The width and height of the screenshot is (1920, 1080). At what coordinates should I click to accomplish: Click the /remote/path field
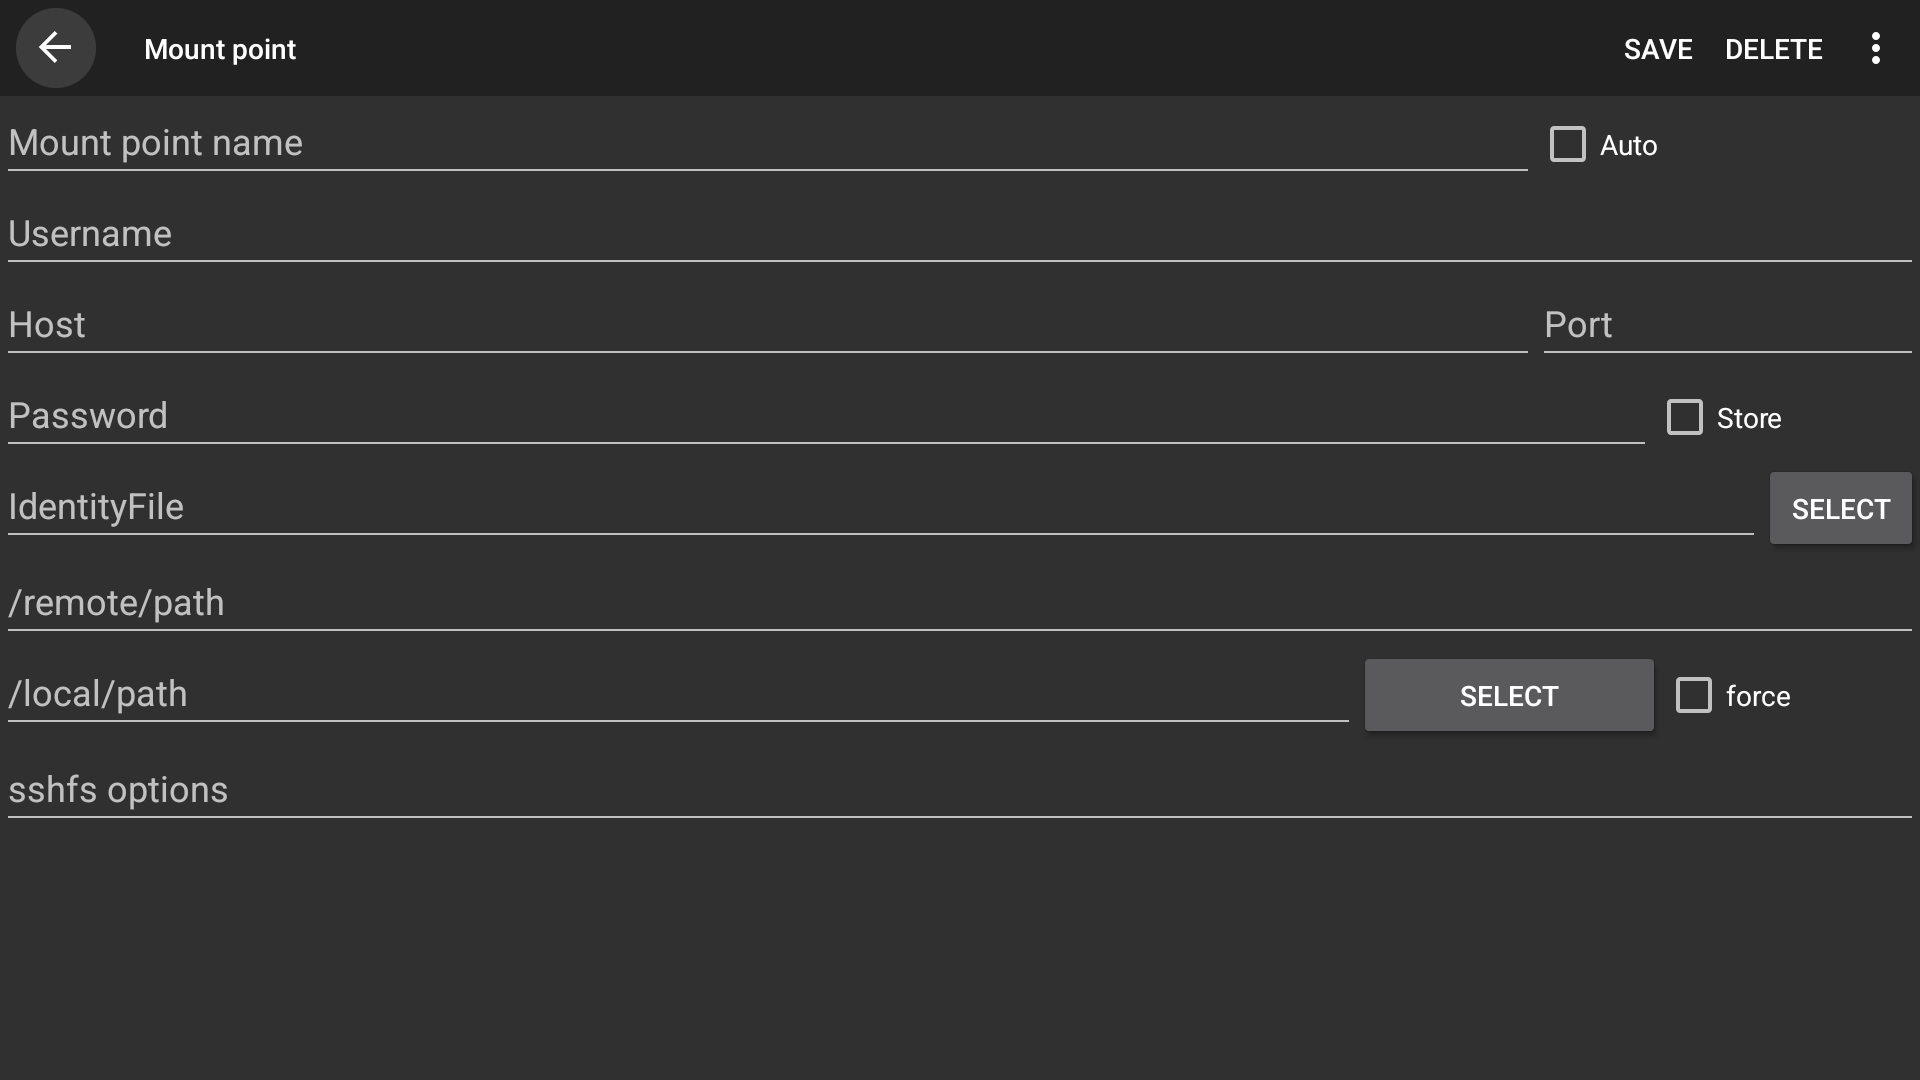[x=958, y=603]
